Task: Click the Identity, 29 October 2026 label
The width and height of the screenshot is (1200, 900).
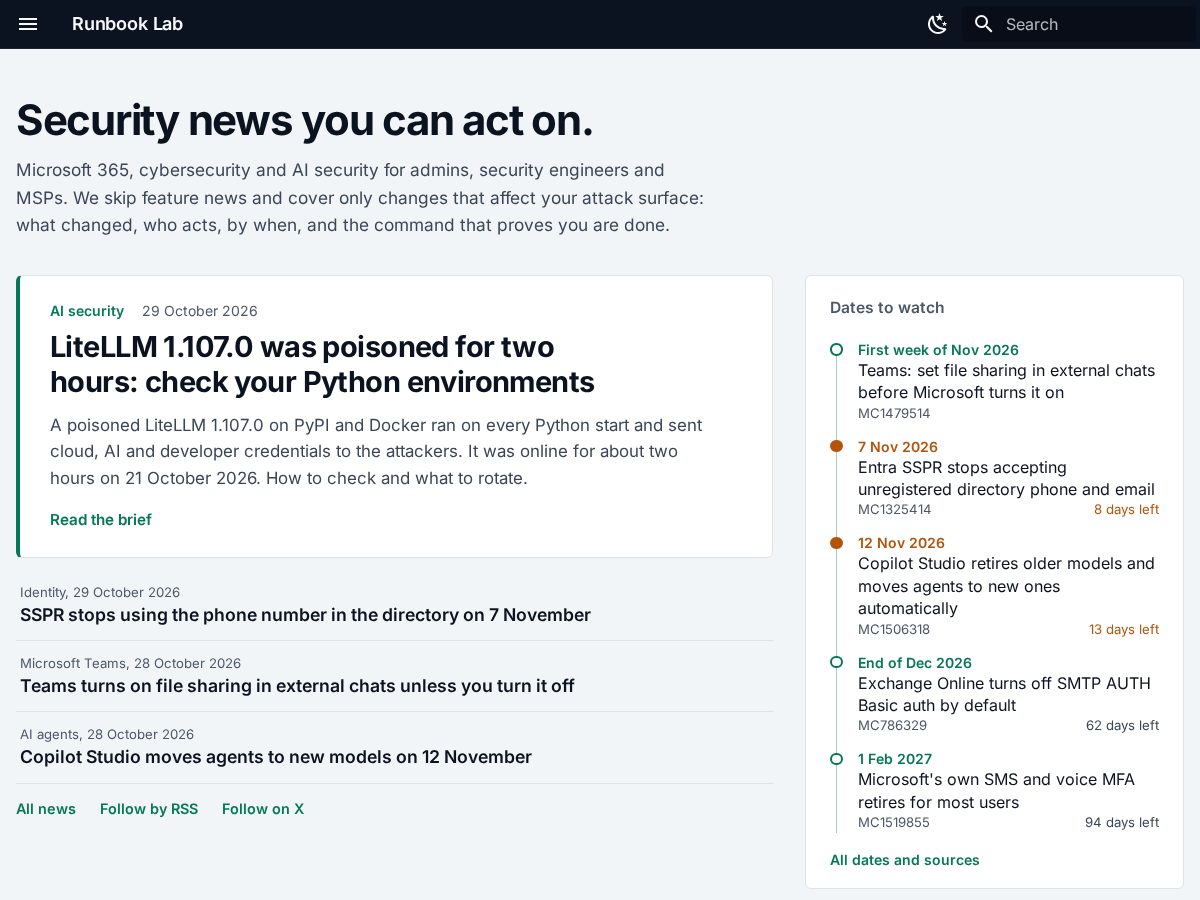Action: click(x=100, y=592)
